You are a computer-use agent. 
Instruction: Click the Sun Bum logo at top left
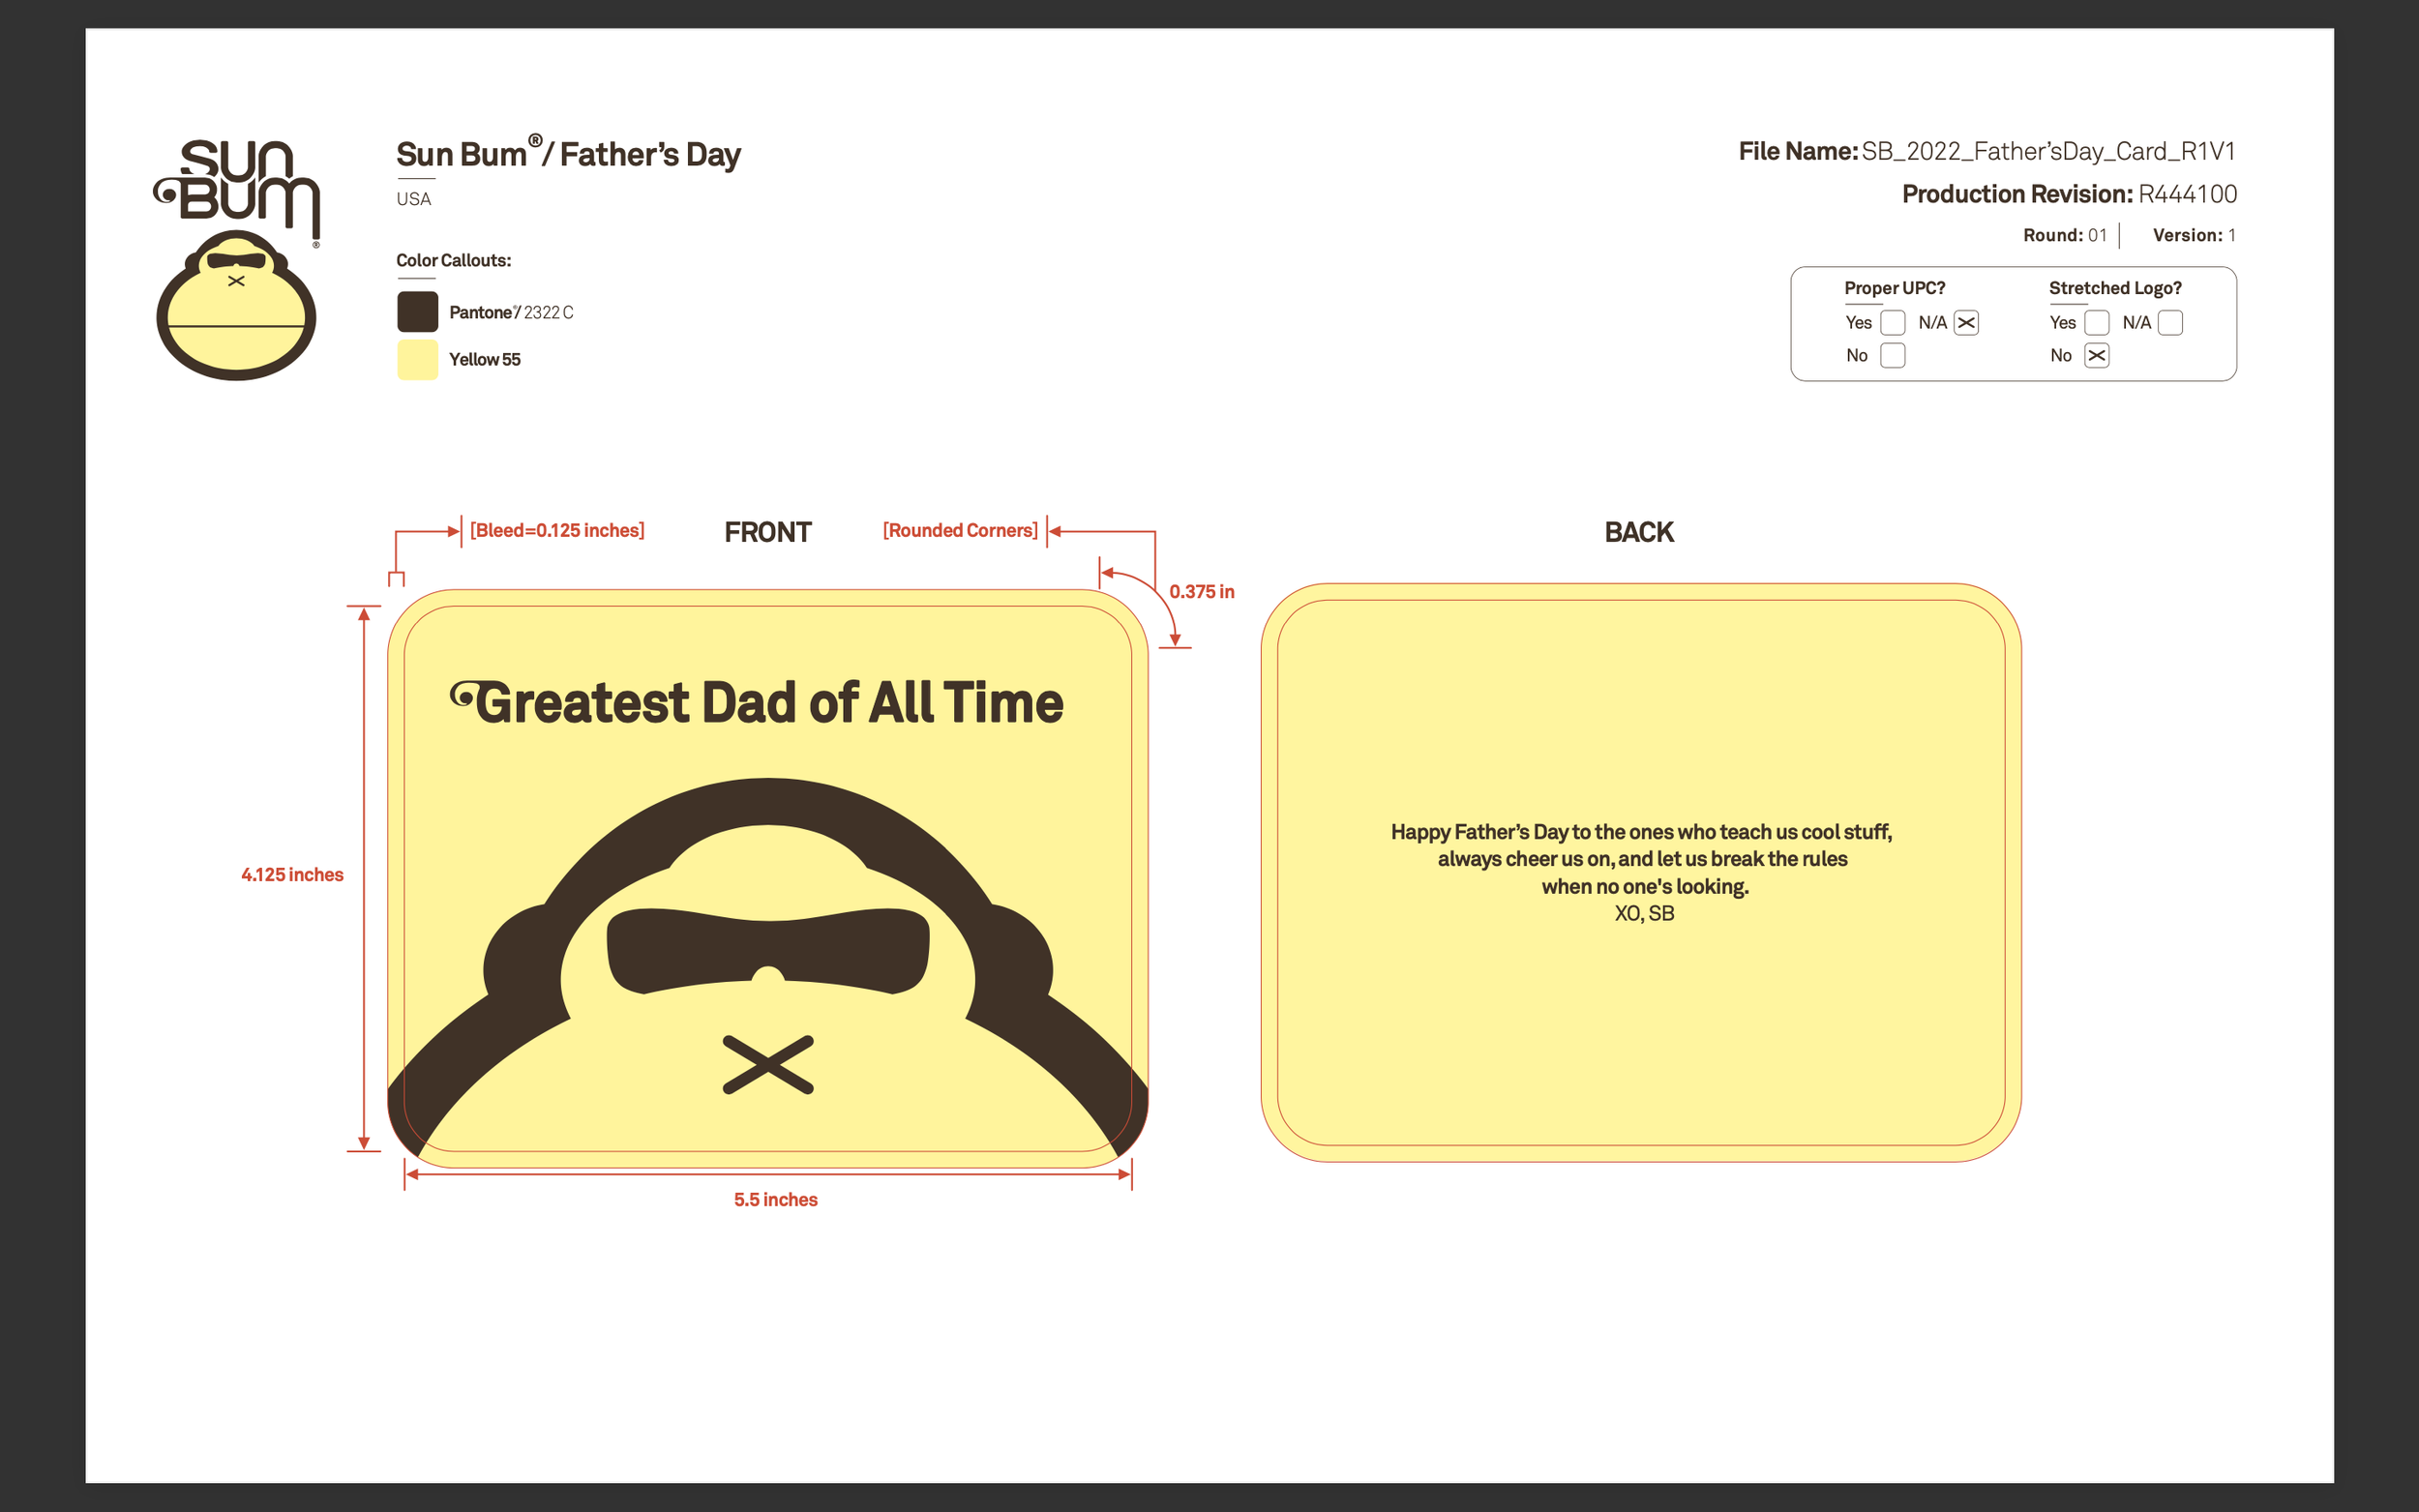click(237, 259)
